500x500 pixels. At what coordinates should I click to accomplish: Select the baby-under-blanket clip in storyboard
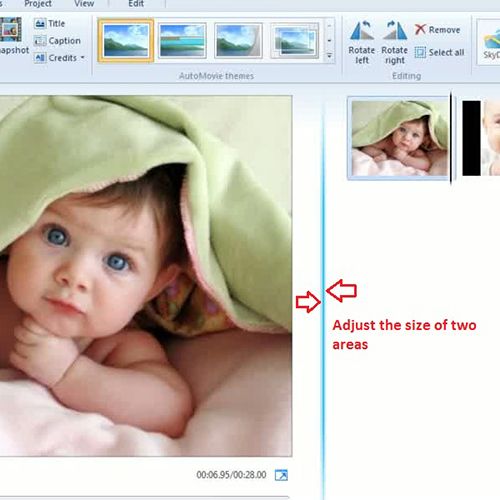coord(399,138)
